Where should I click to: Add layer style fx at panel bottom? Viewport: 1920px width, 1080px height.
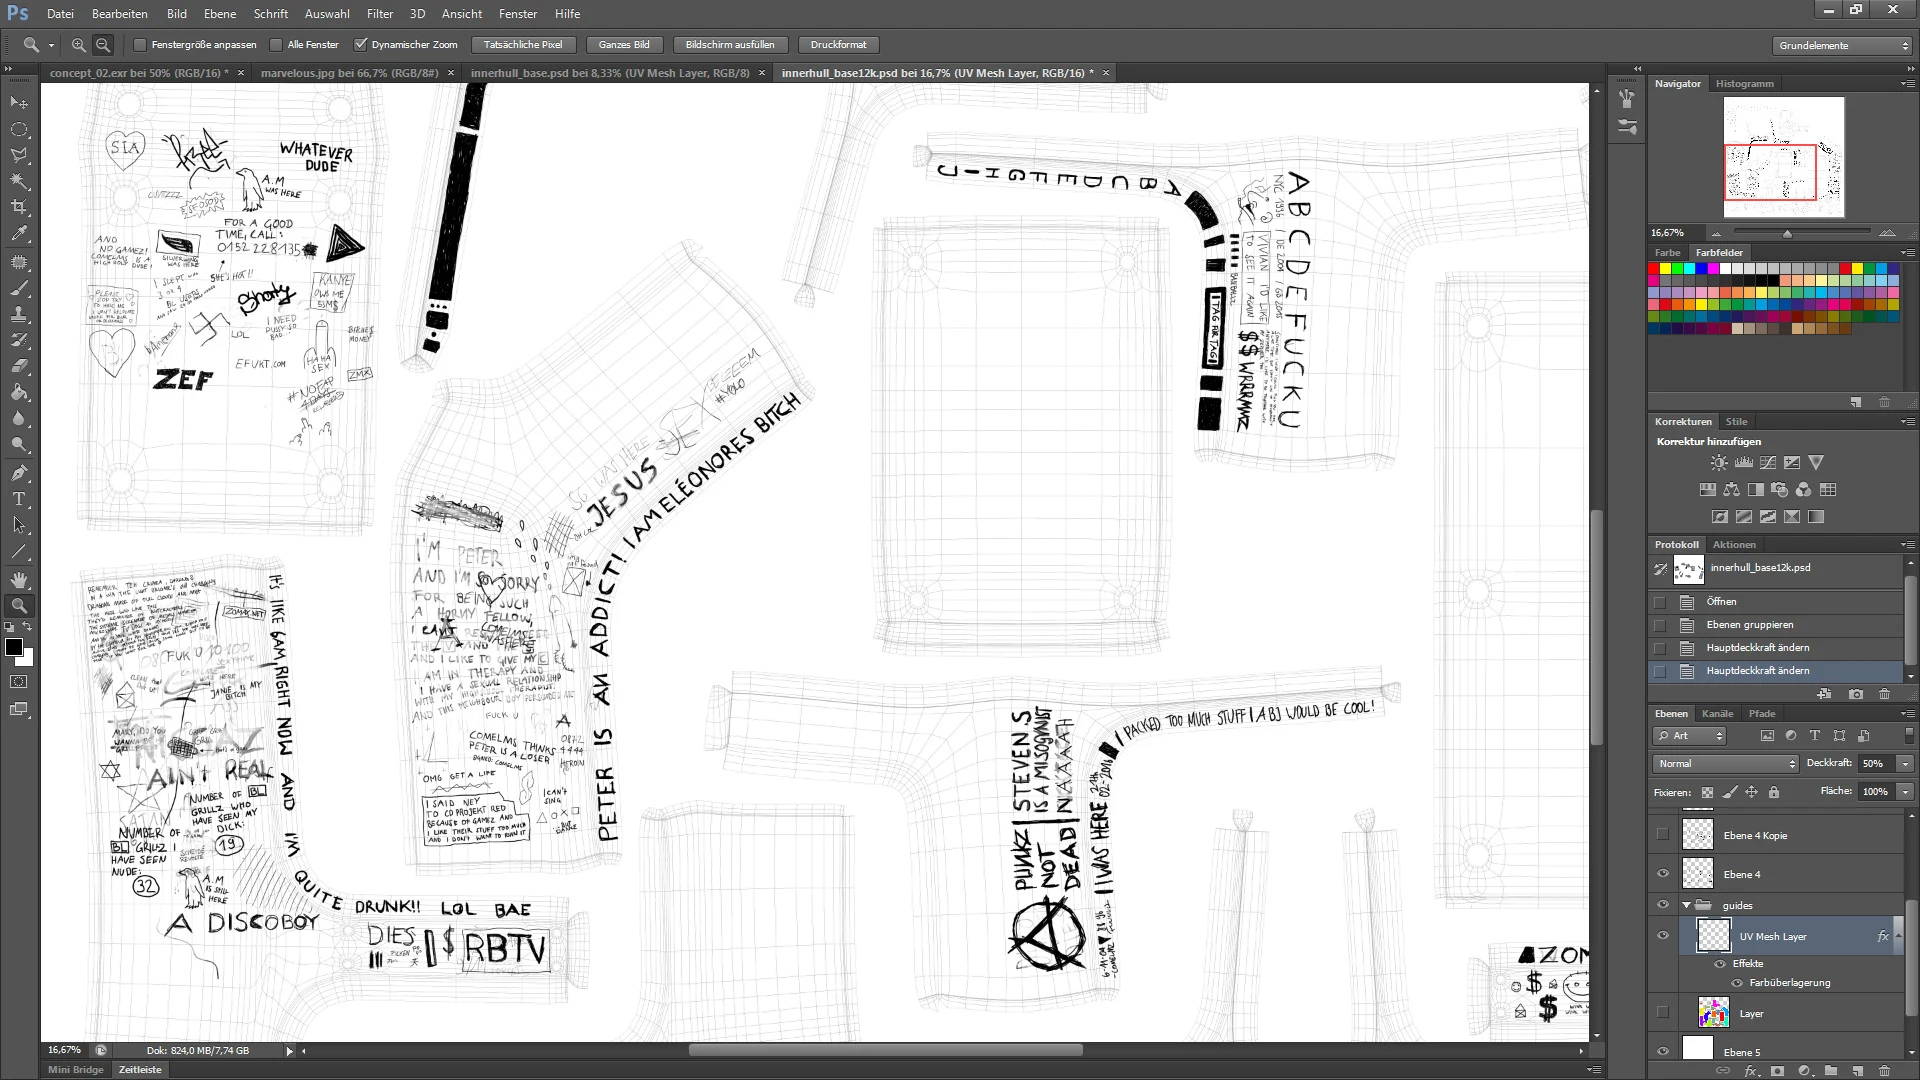1751,1071
